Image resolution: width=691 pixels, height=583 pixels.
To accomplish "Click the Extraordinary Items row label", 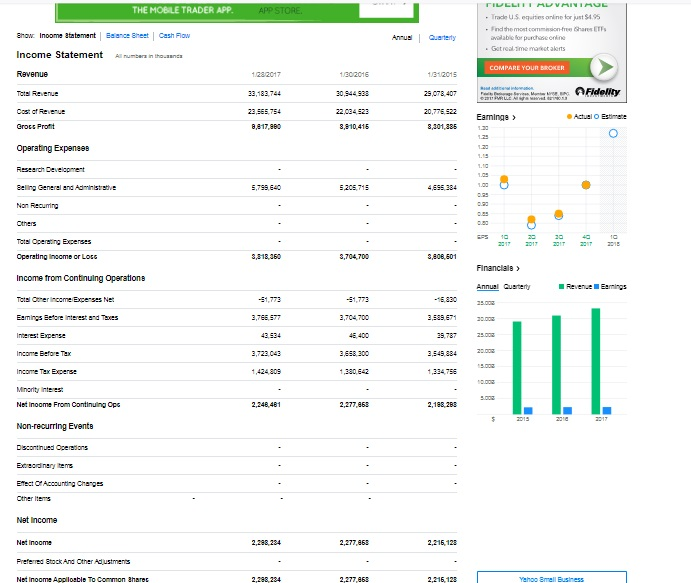I will click(45, 465).
